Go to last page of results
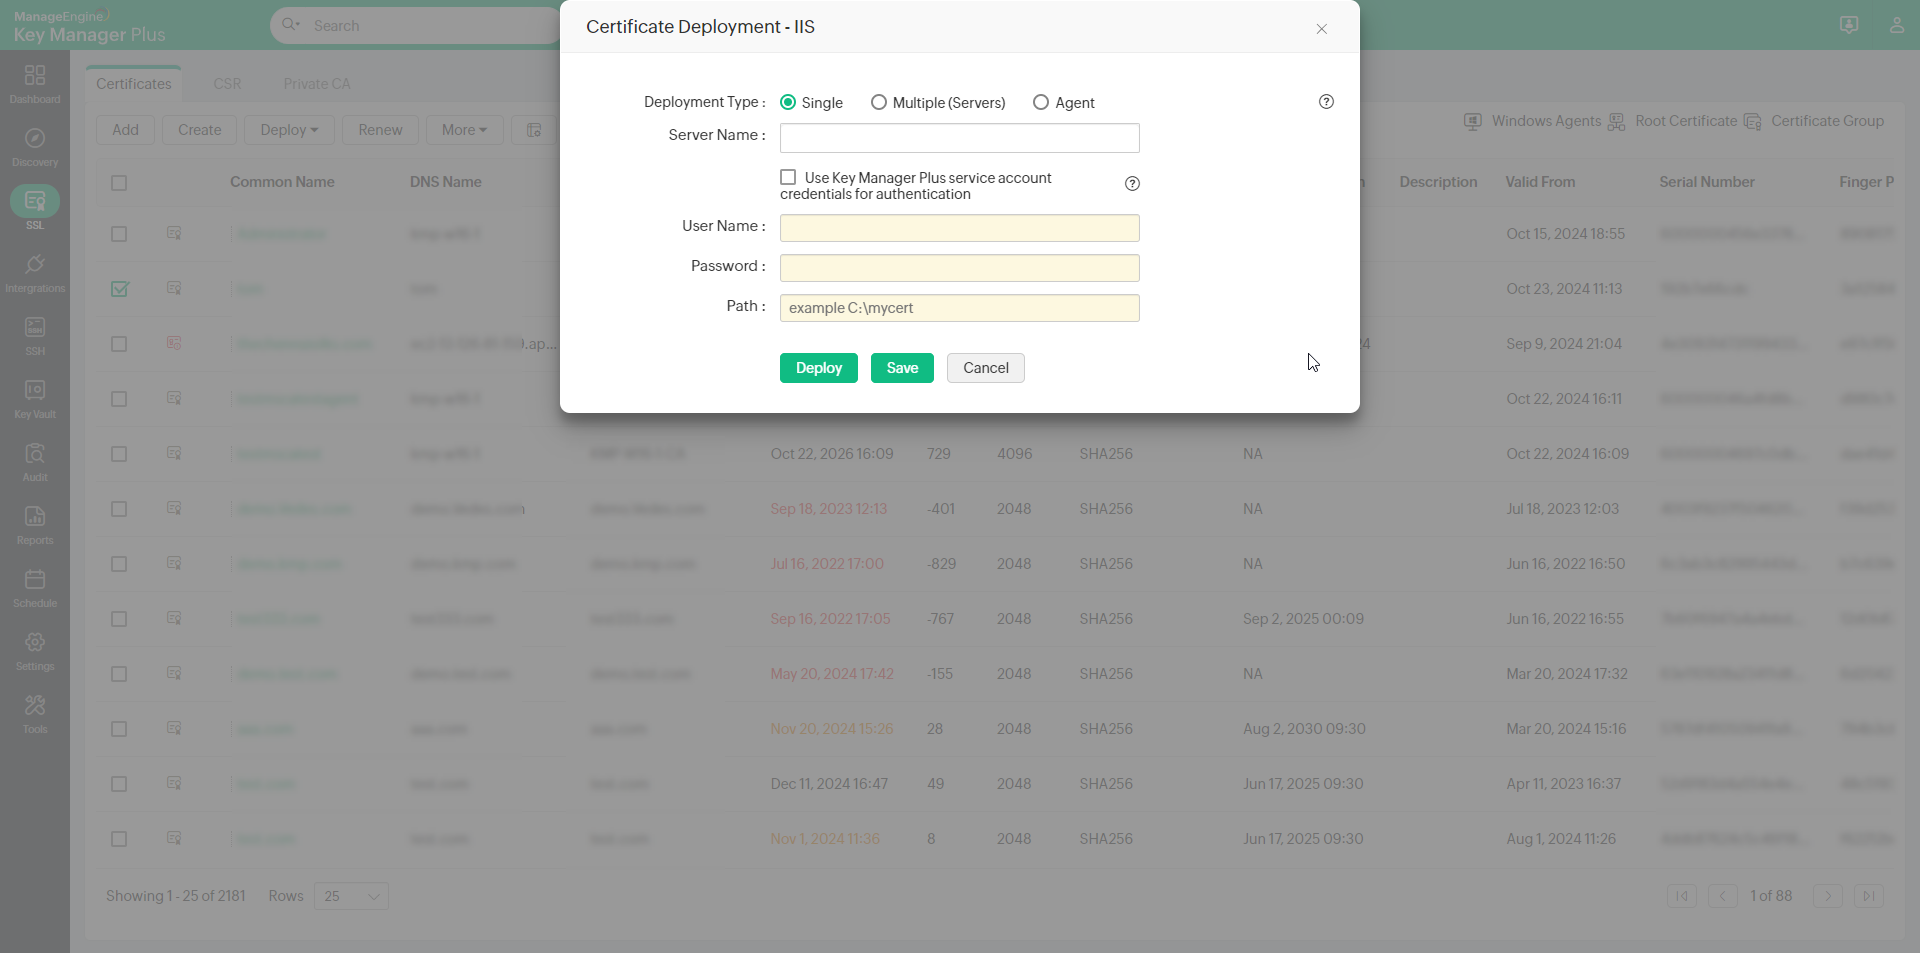This screenshot has height=953, width=1920. pyautogui.click(x=1869, y=896)
